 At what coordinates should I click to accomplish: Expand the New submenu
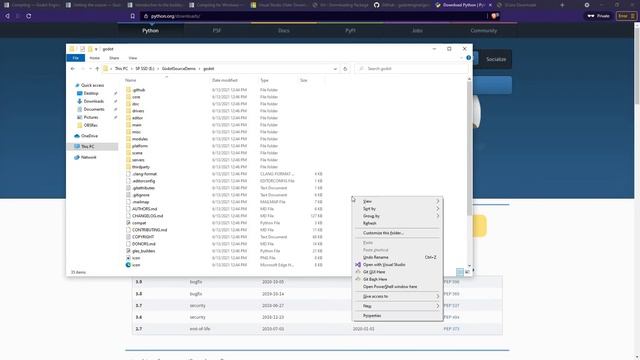tap(398, 306)
